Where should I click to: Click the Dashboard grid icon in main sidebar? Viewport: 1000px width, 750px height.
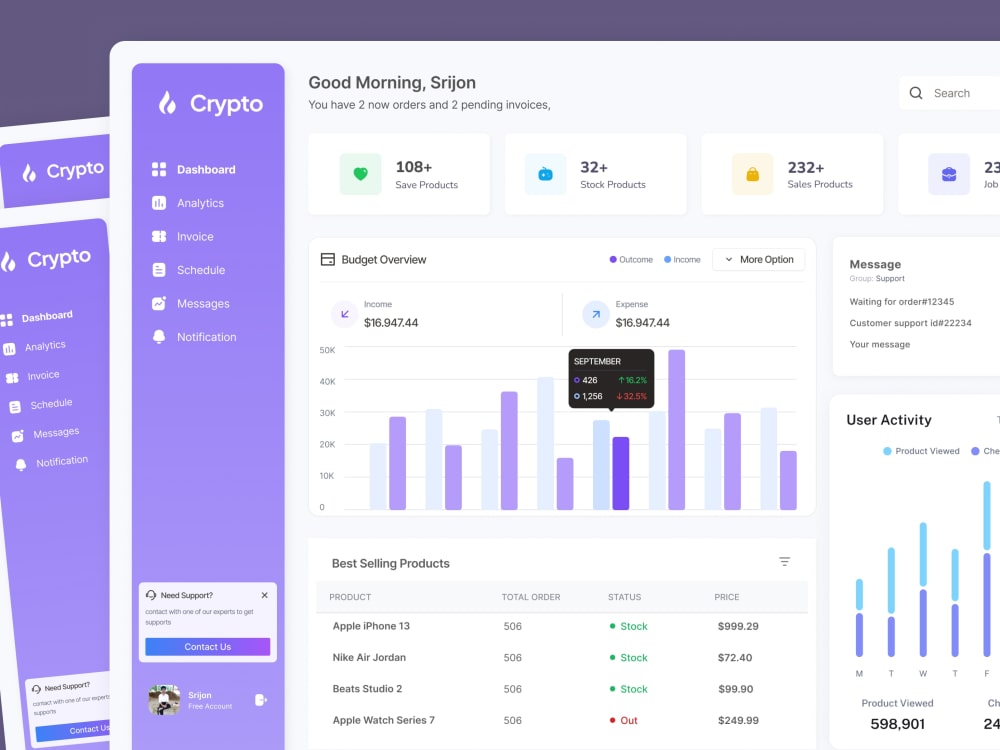pyautogui.click(x=159, y=170)
